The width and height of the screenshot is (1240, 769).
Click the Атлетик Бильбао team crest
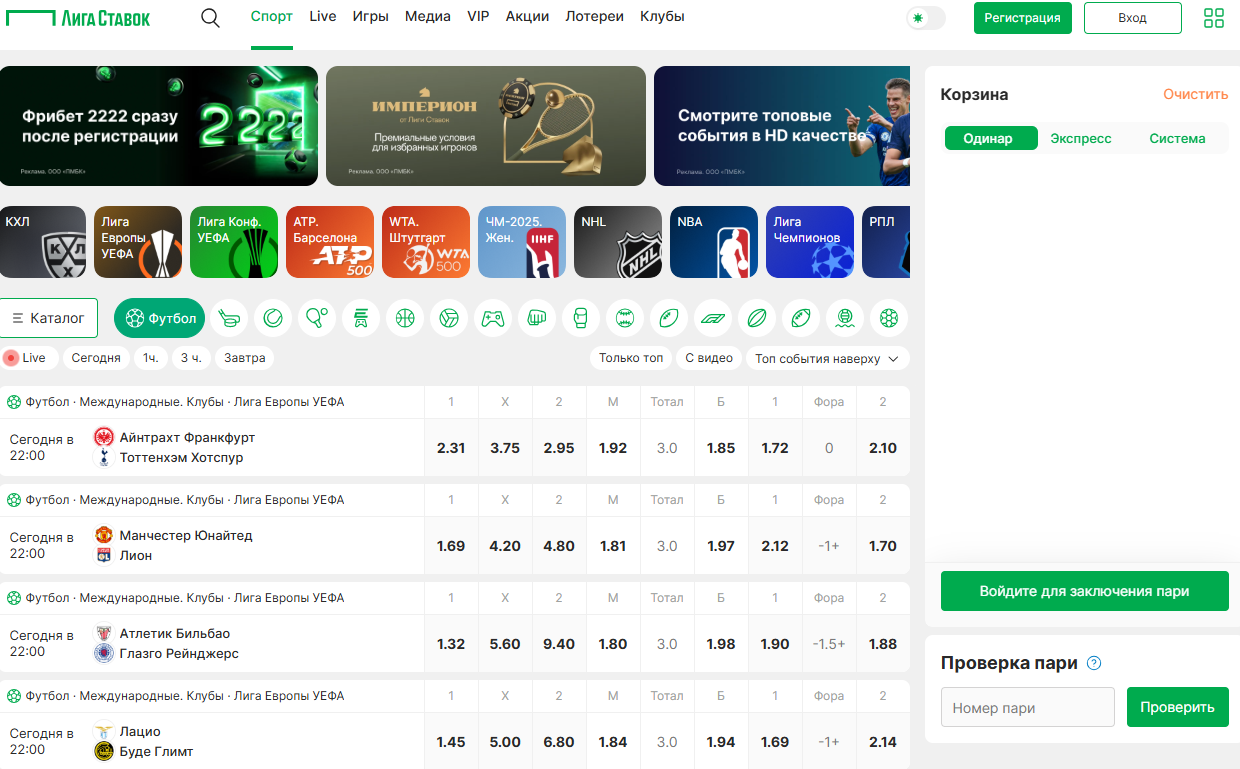coord(104,633)
